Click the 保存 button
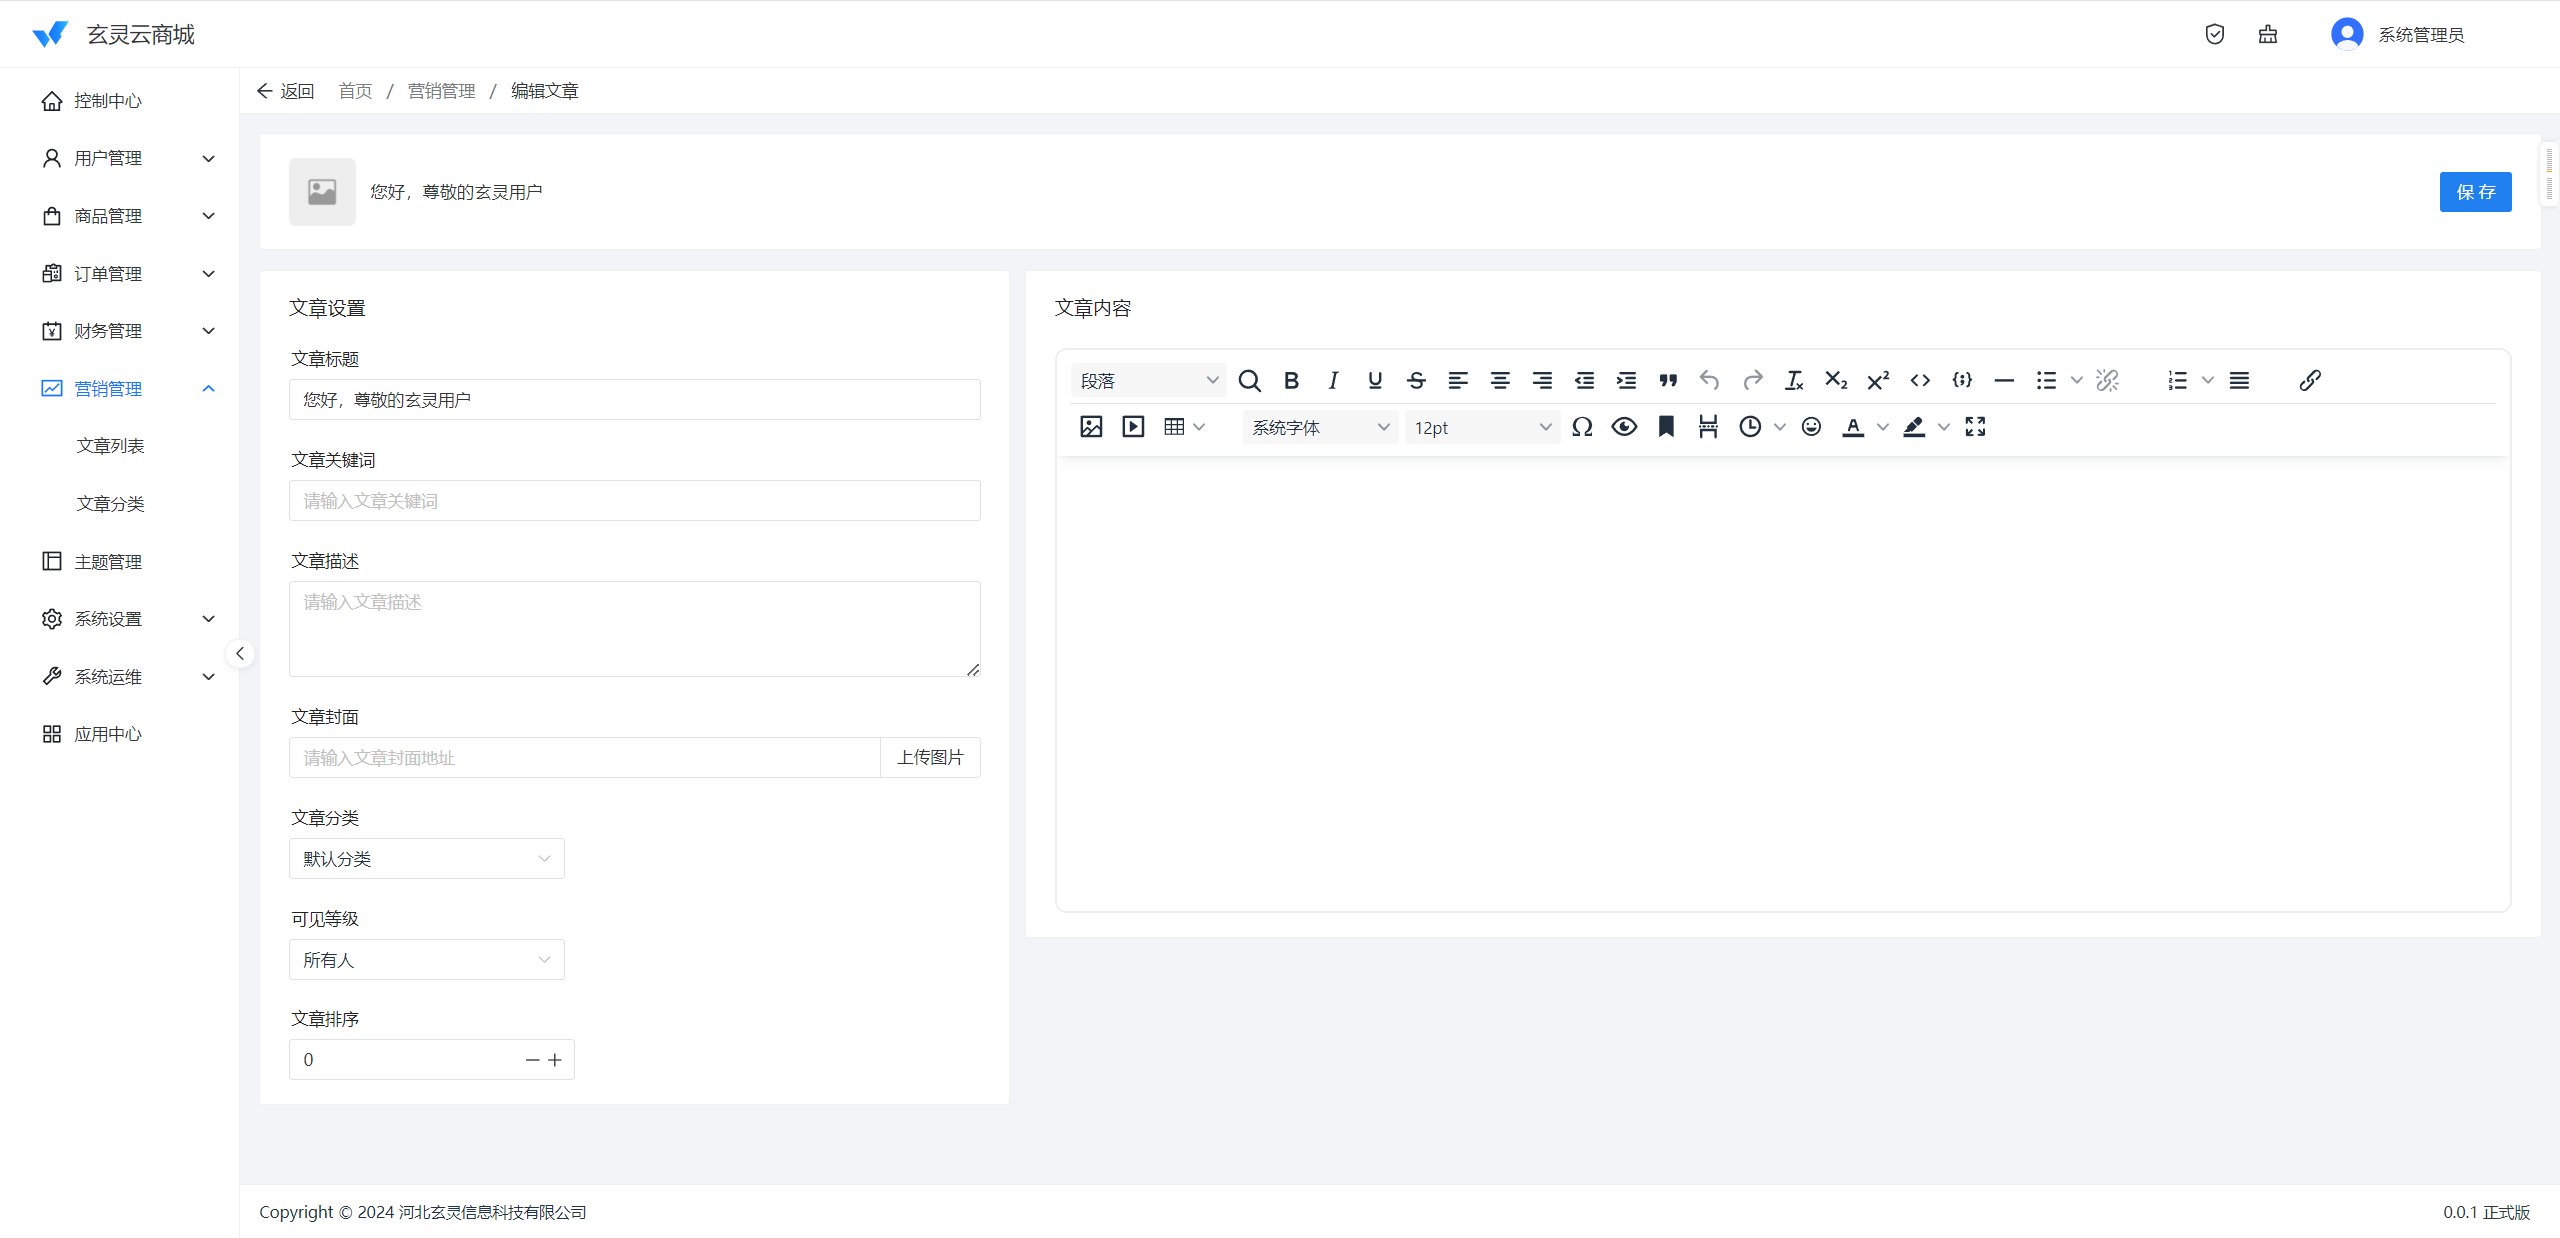Viewport: 2560px width, 1238px height. pos(2475,192)
